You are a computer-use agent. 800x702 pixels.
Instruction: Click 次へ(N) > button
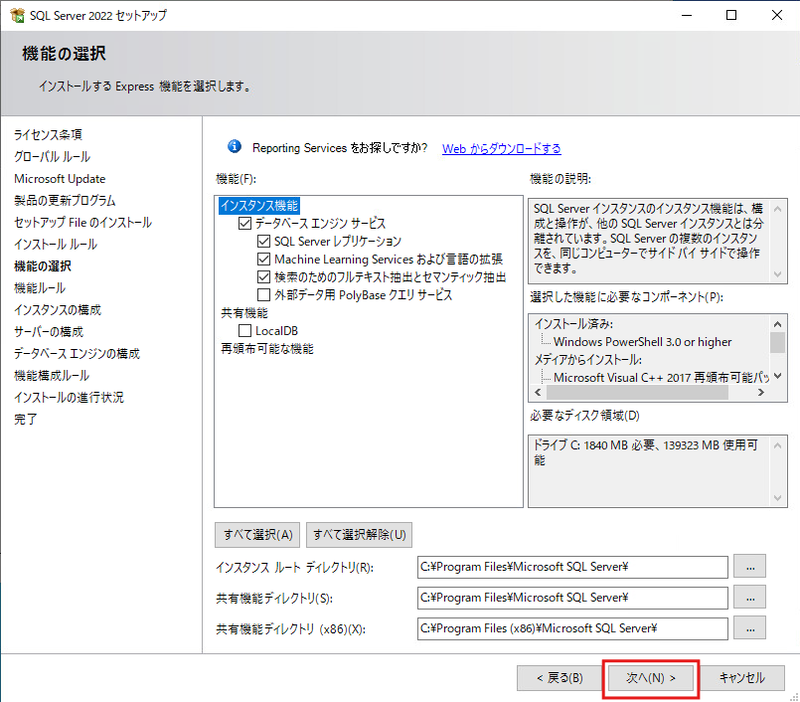(651, 678)
